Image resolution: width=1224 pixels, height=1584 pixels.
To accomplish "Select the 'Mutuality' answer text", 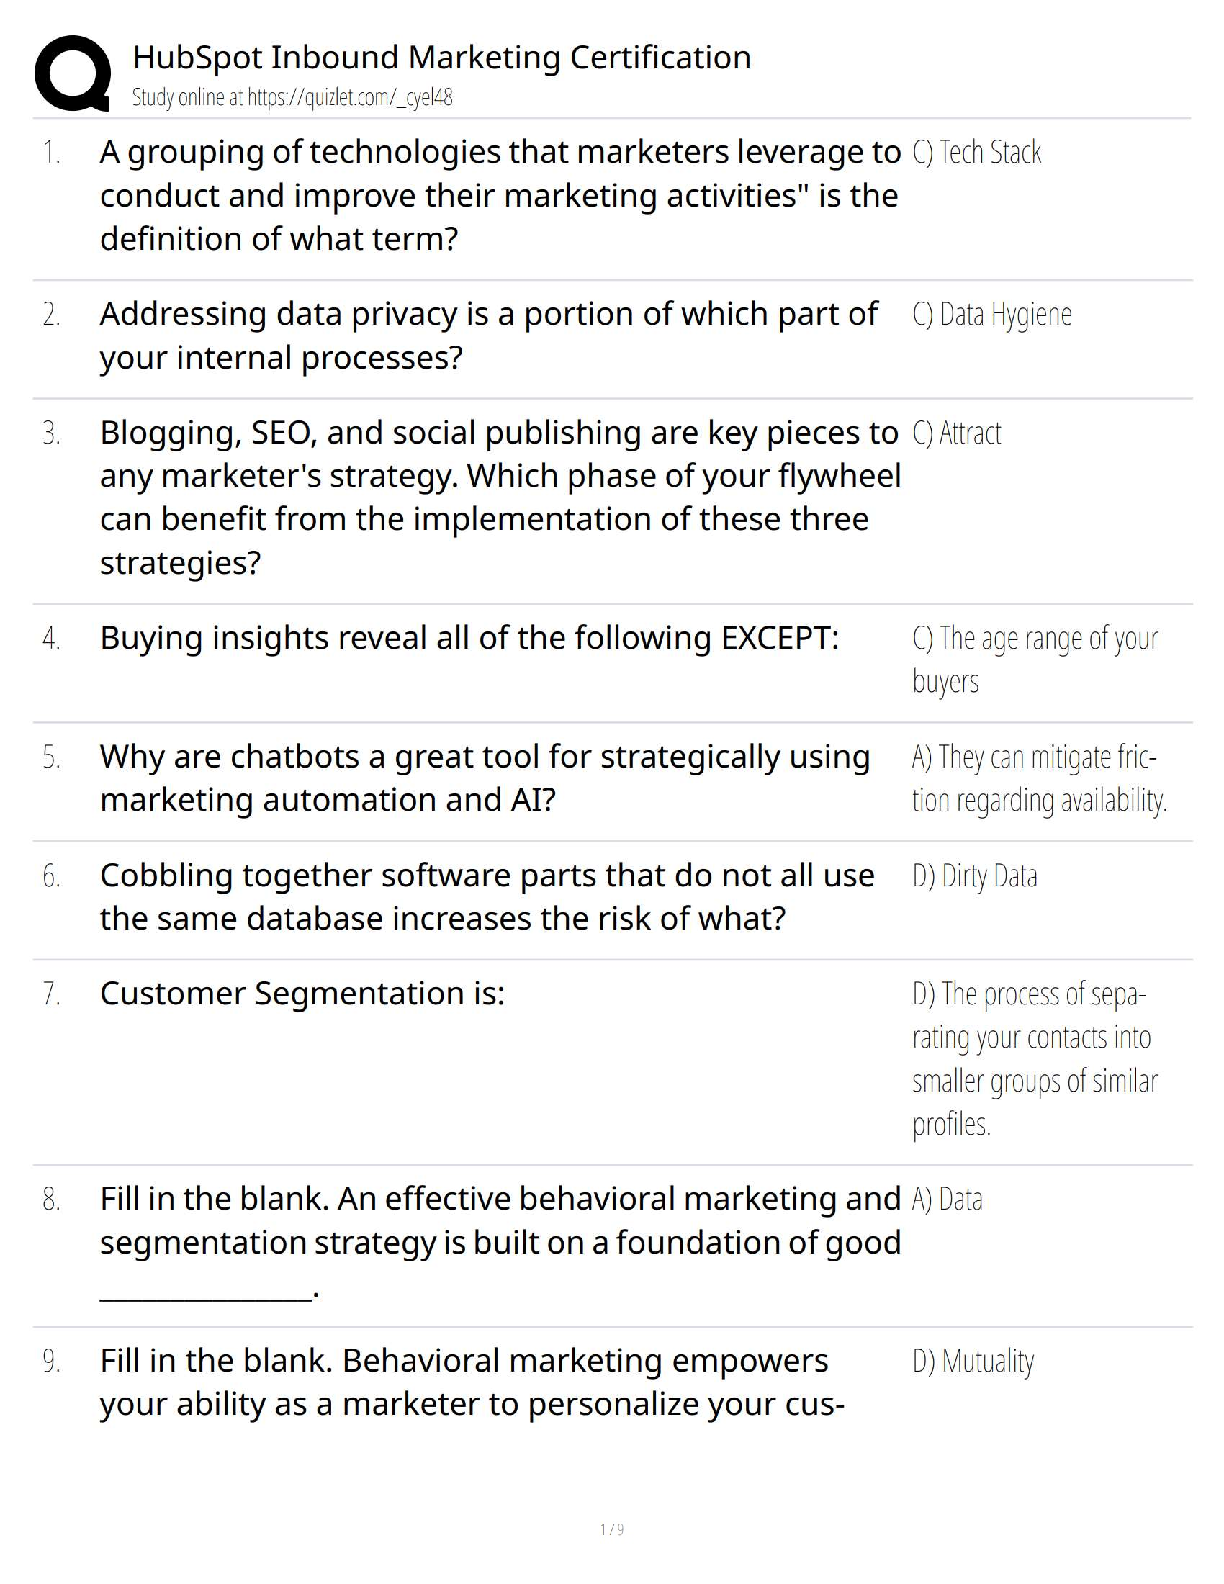I will 972,1361.
